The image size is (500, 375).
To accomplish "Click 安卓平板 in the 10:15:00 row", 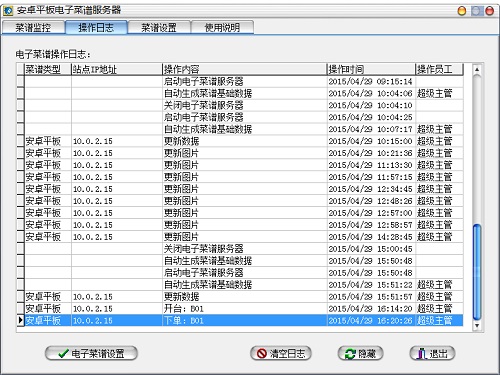I will [x=48, y=141].
